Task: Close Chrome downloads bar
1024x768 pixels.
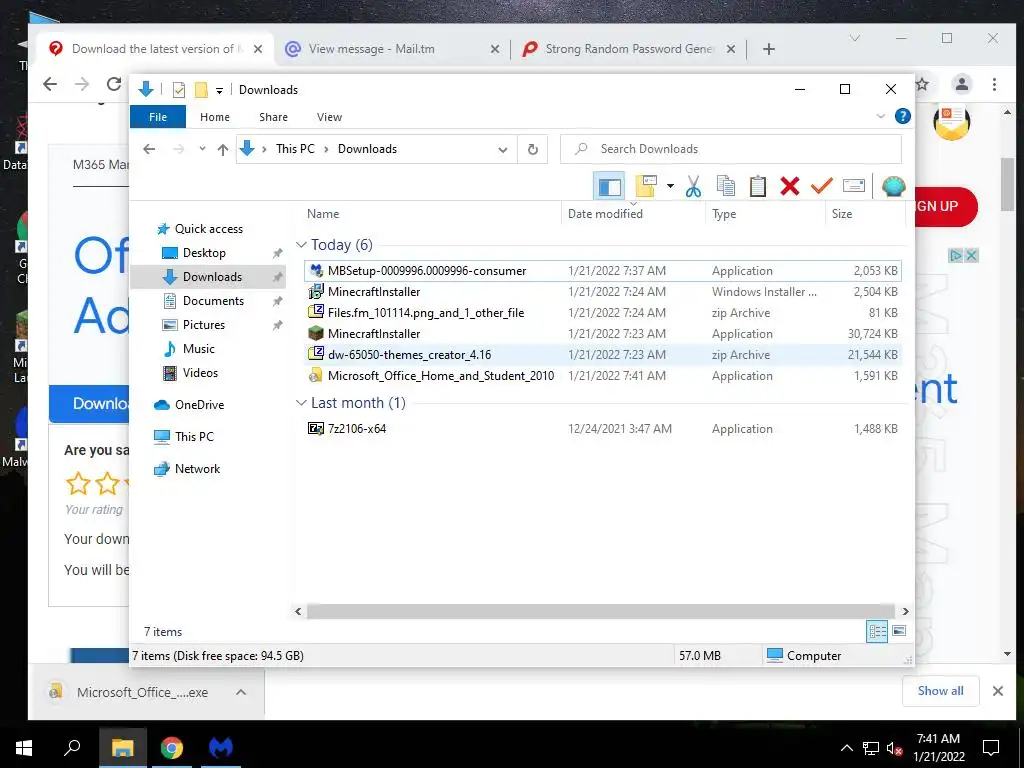Action: click(x=997, y=691)
